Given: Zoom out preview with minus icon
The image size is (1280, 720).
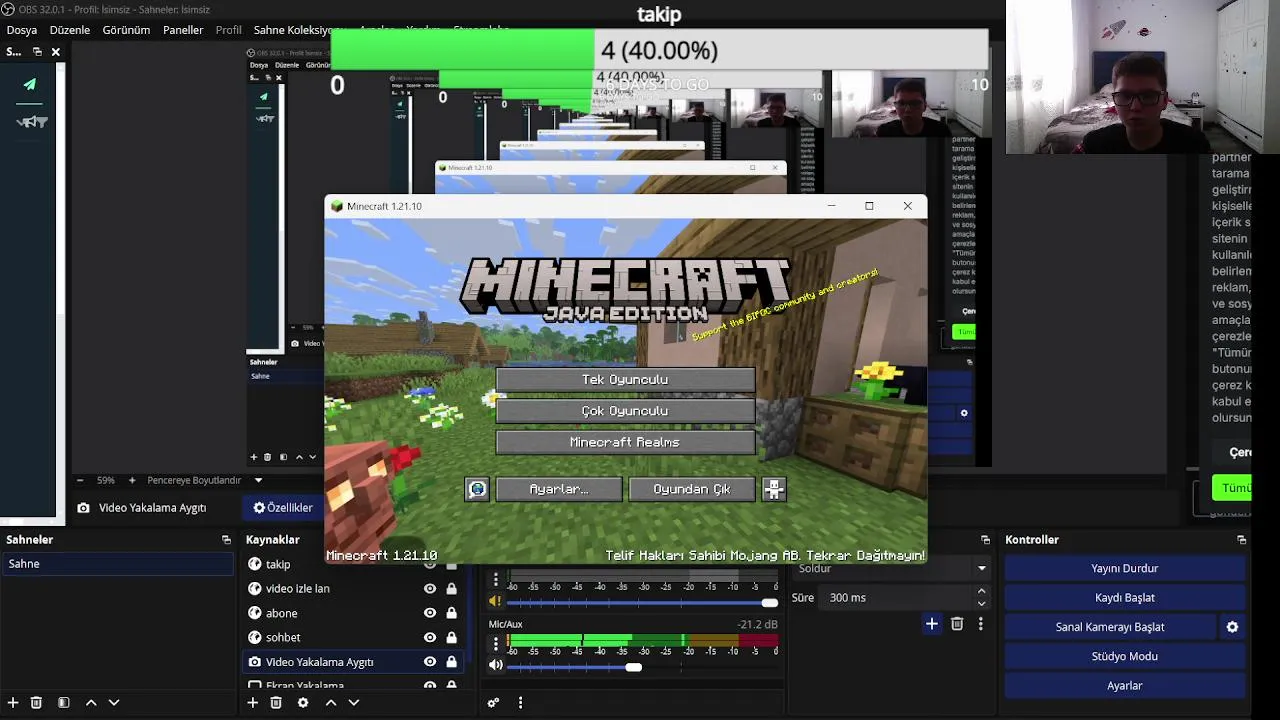Looking at the screenshot, I should click(x=80, y=480).
